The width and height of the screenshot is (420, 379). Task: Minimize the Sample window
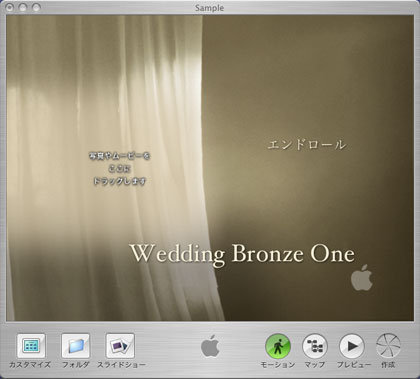(x=23, y=7)
